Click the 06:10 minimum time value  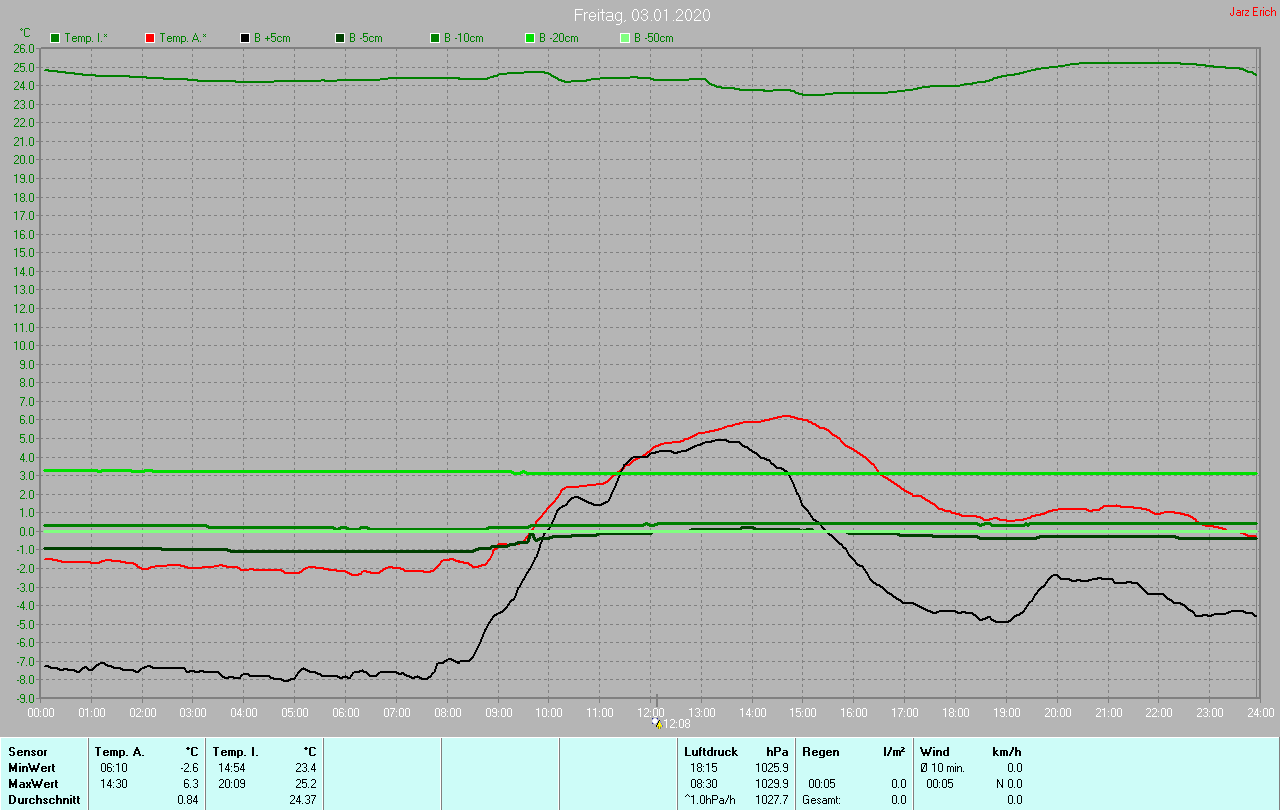tap(113, 768)
